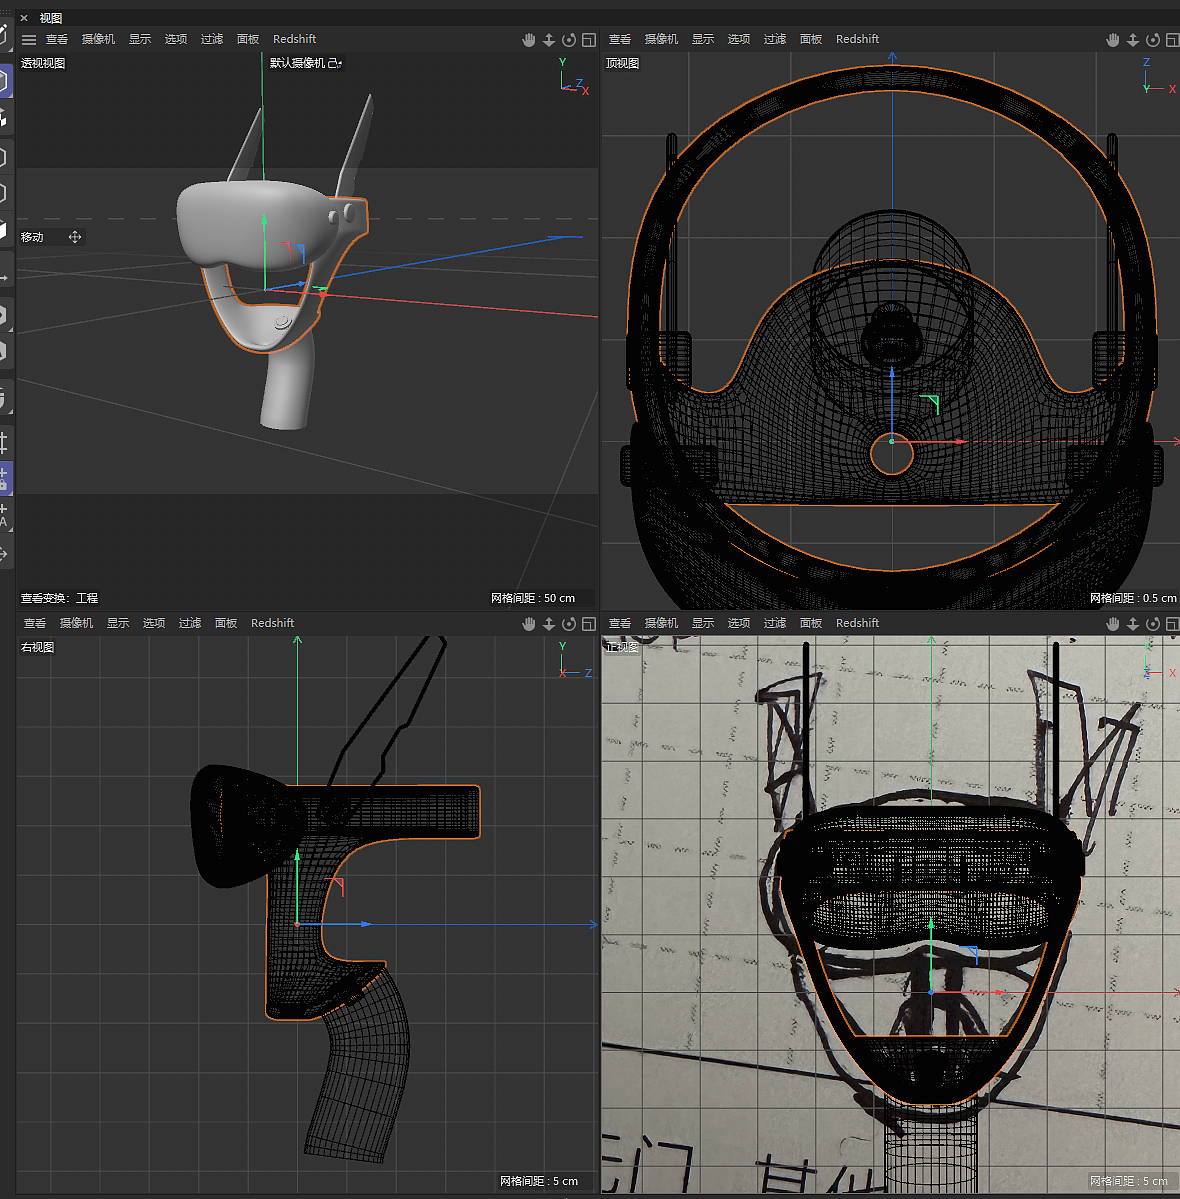The width and height of the screenshot is (1180, 1199).
Task: Click the zoom (up-down arrow) icon in front view
Action: [1133, 624]
